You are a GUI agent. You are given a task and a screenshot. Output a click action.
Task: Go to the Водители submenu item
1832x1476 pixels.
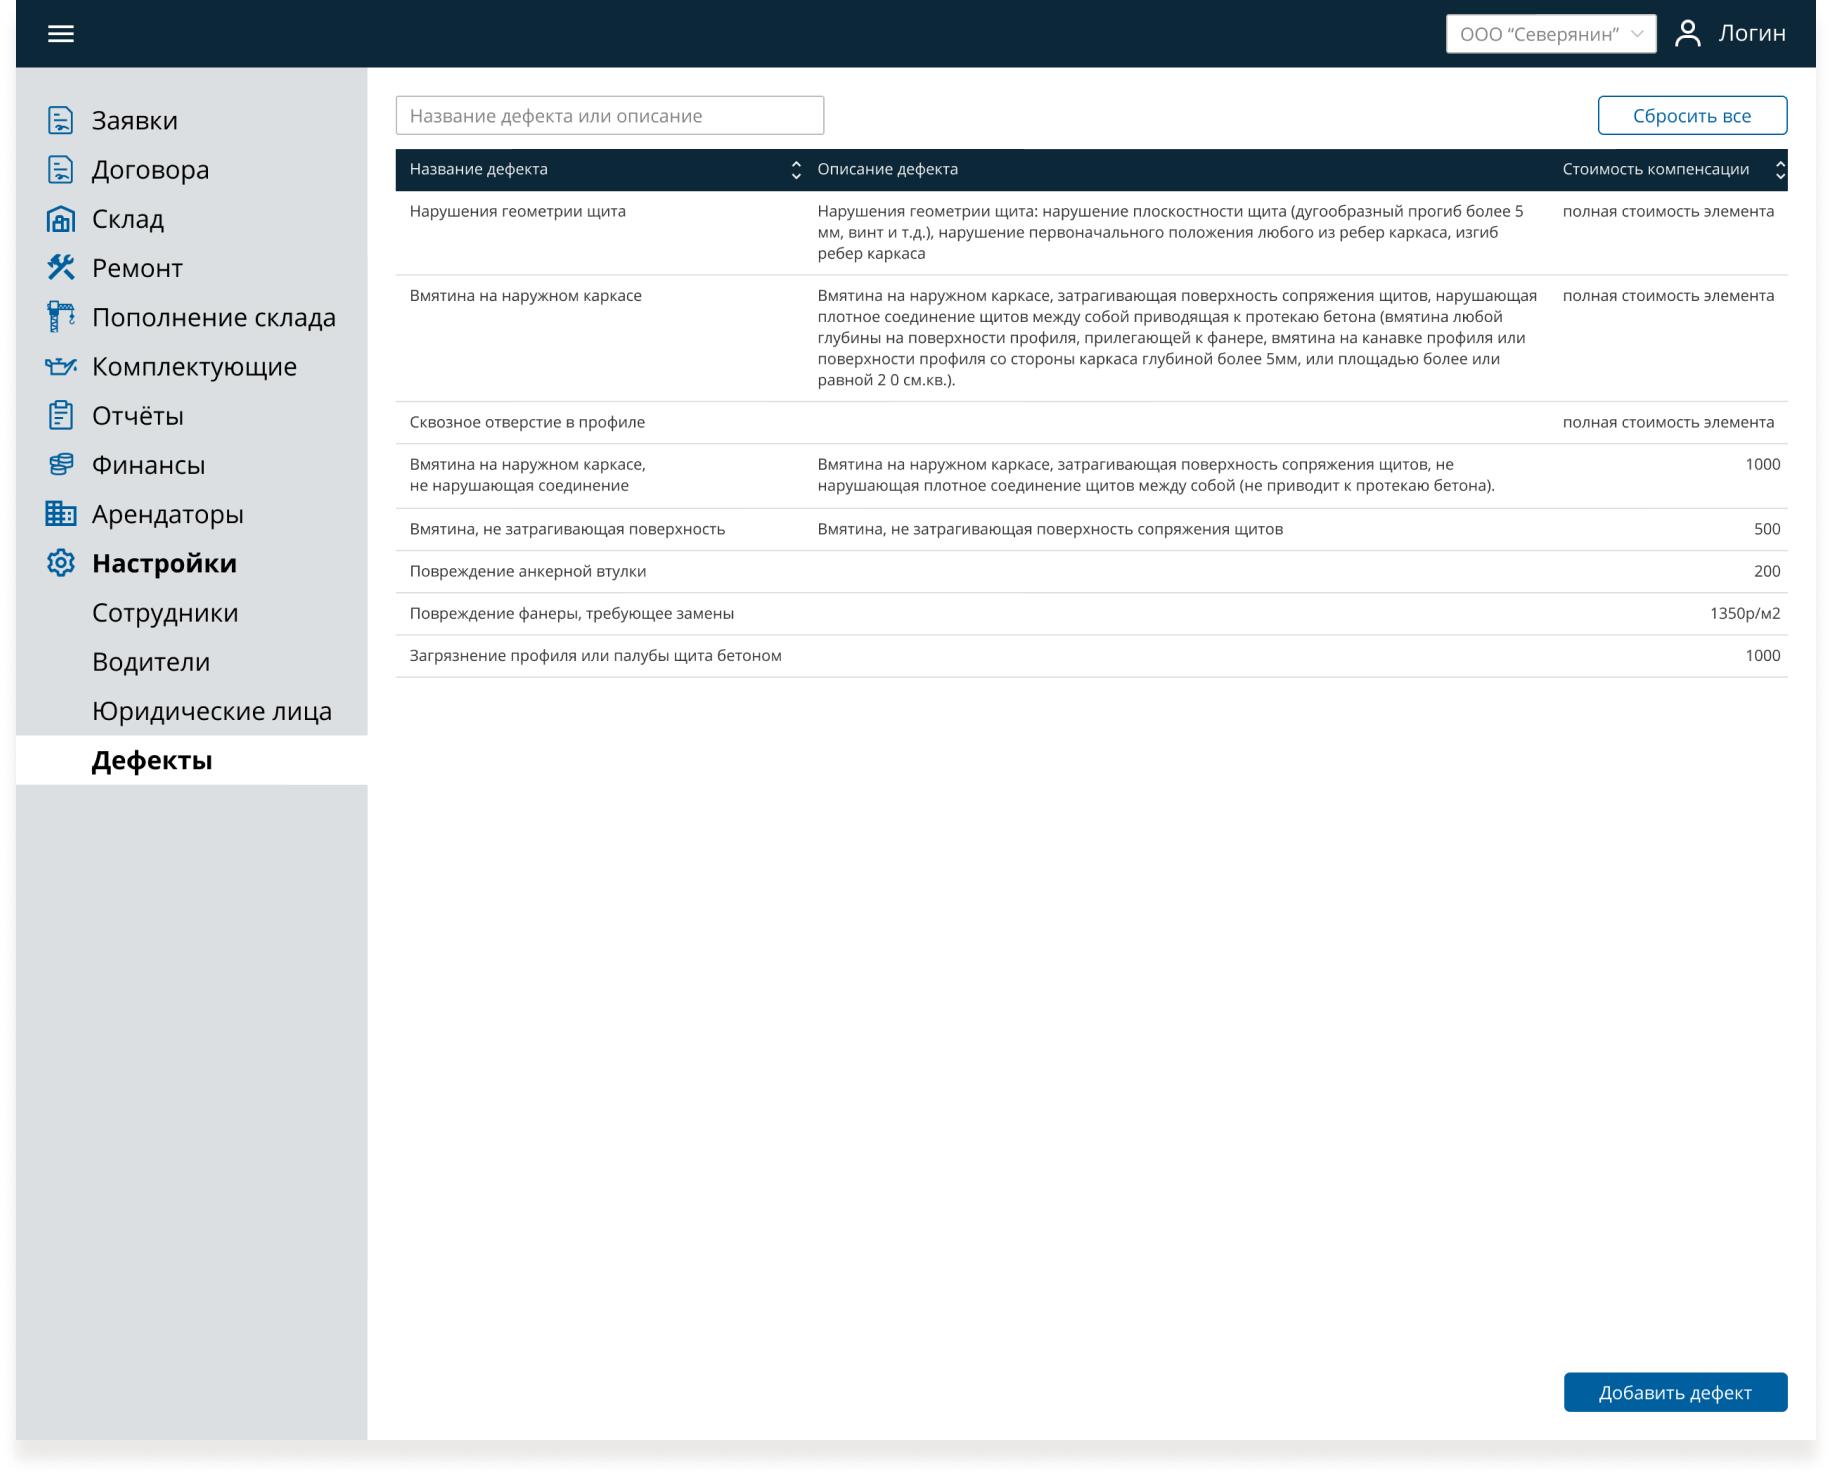(151, 662)
